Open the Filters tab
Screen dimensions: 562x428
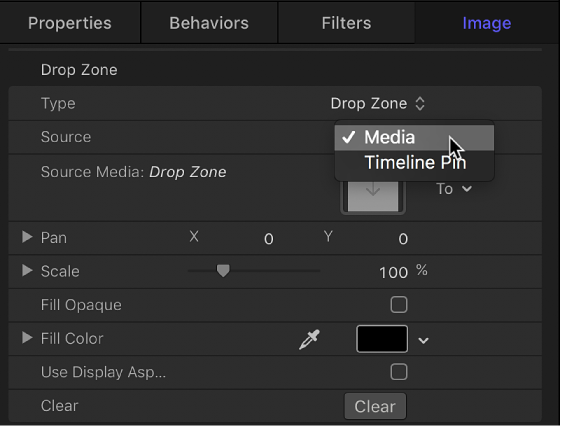[x=346, y=23]
